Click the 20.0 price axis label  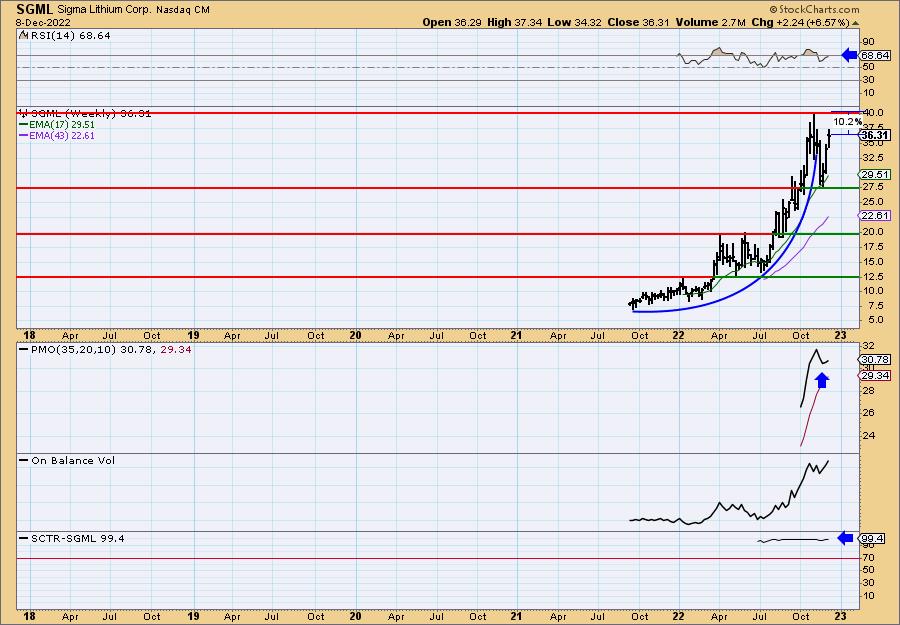click(x=872, y=232)
